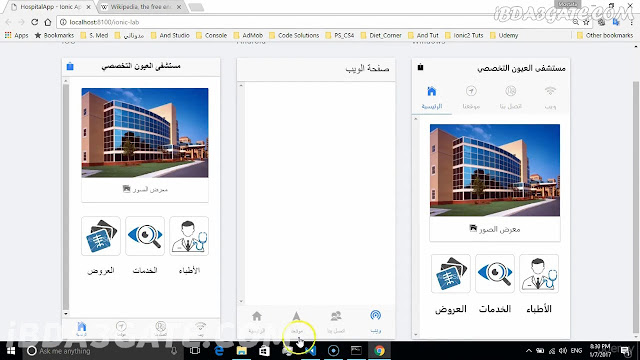The height and width of the screenshot is (360, 640).
Task: Open Diet_Corner bookmark folder
Action: [381, 36]
